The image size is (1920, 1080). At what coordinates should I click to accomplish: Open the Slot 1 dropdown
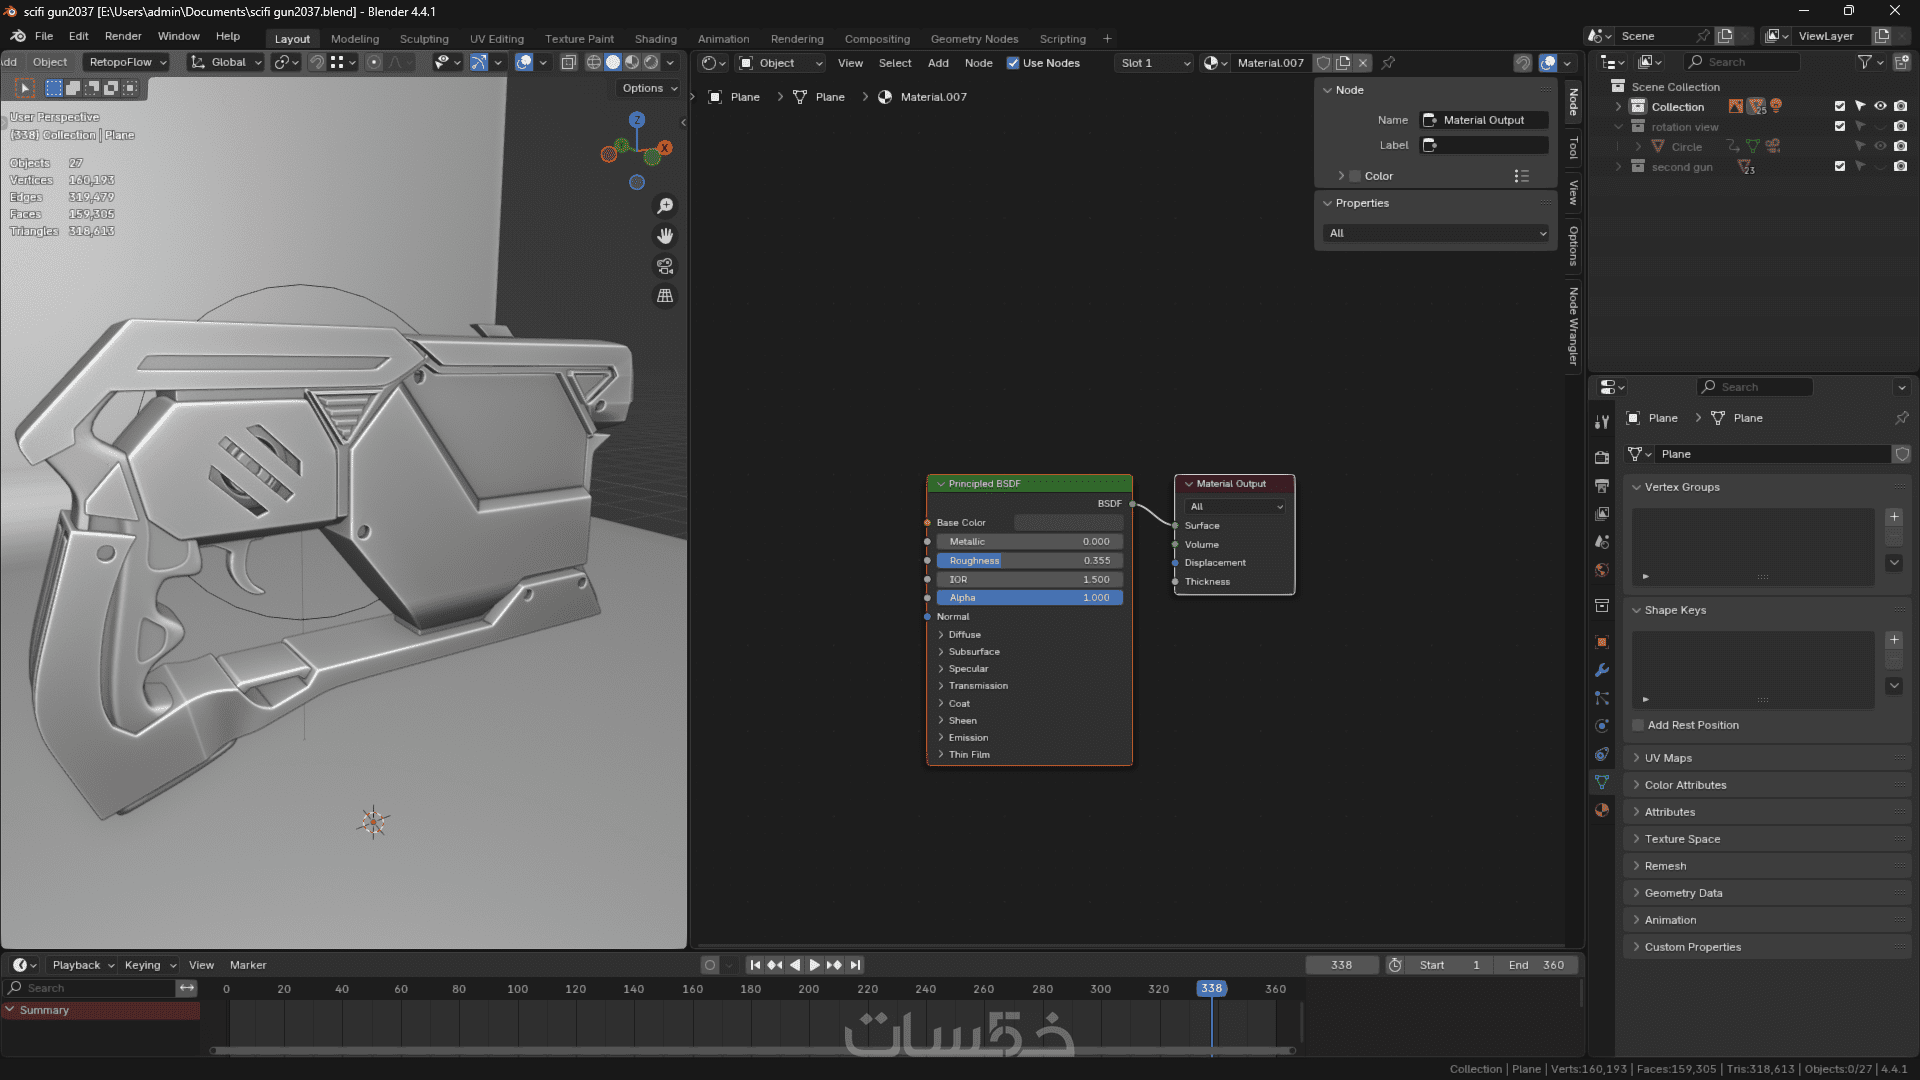(x=1155, y=63)
